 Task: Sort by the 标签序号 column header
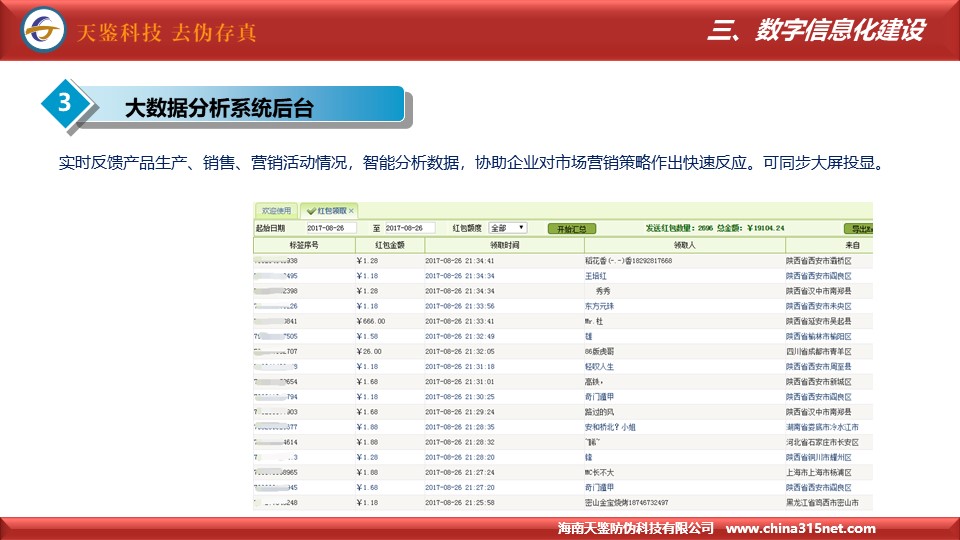point(303,245)
